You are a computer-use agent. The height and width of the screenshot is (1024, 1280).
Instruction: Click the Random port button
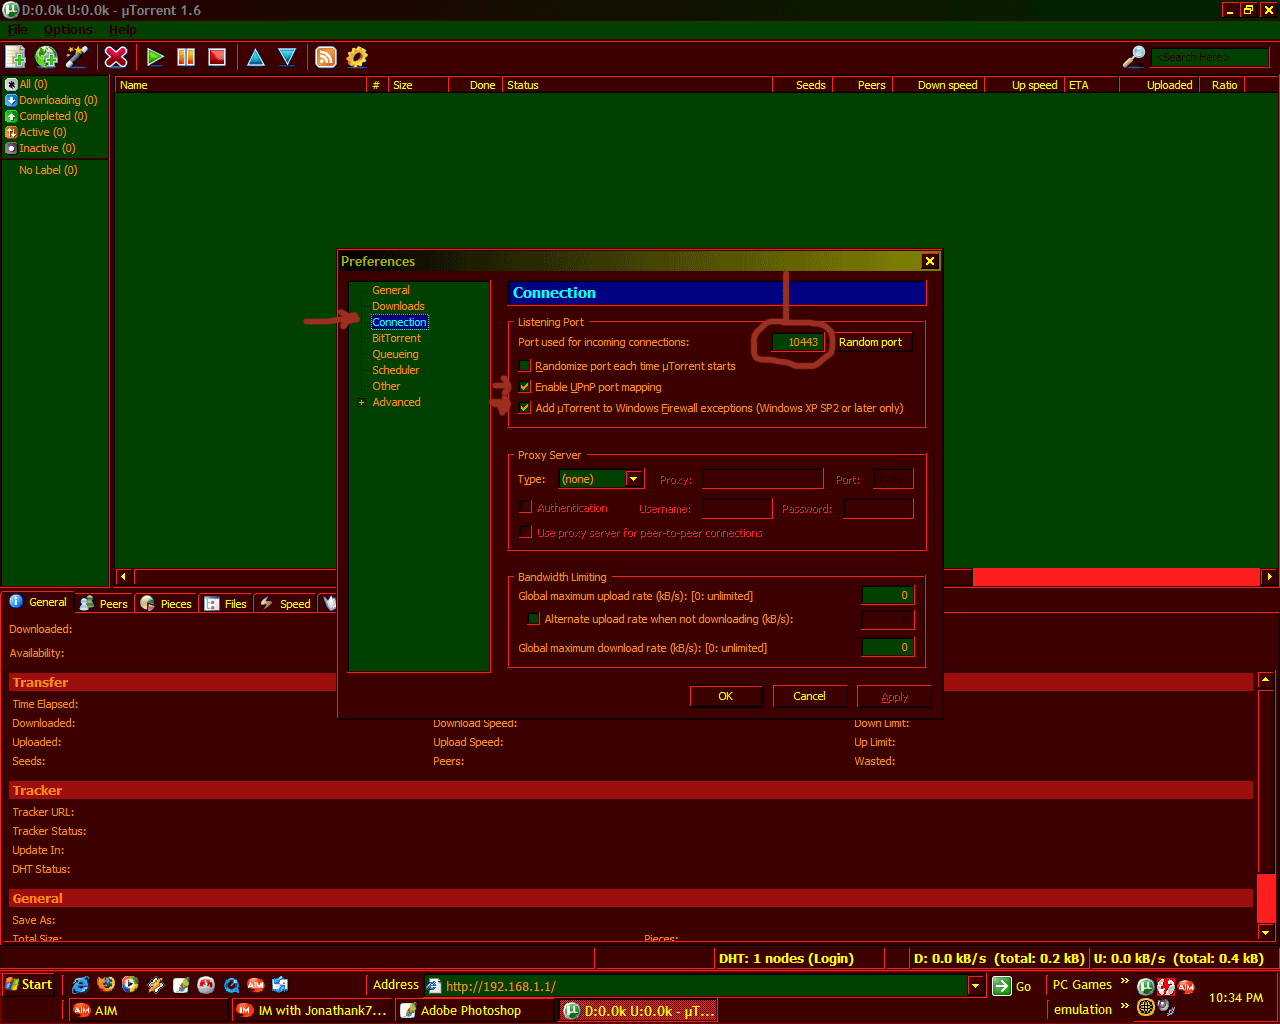(870, 342)
